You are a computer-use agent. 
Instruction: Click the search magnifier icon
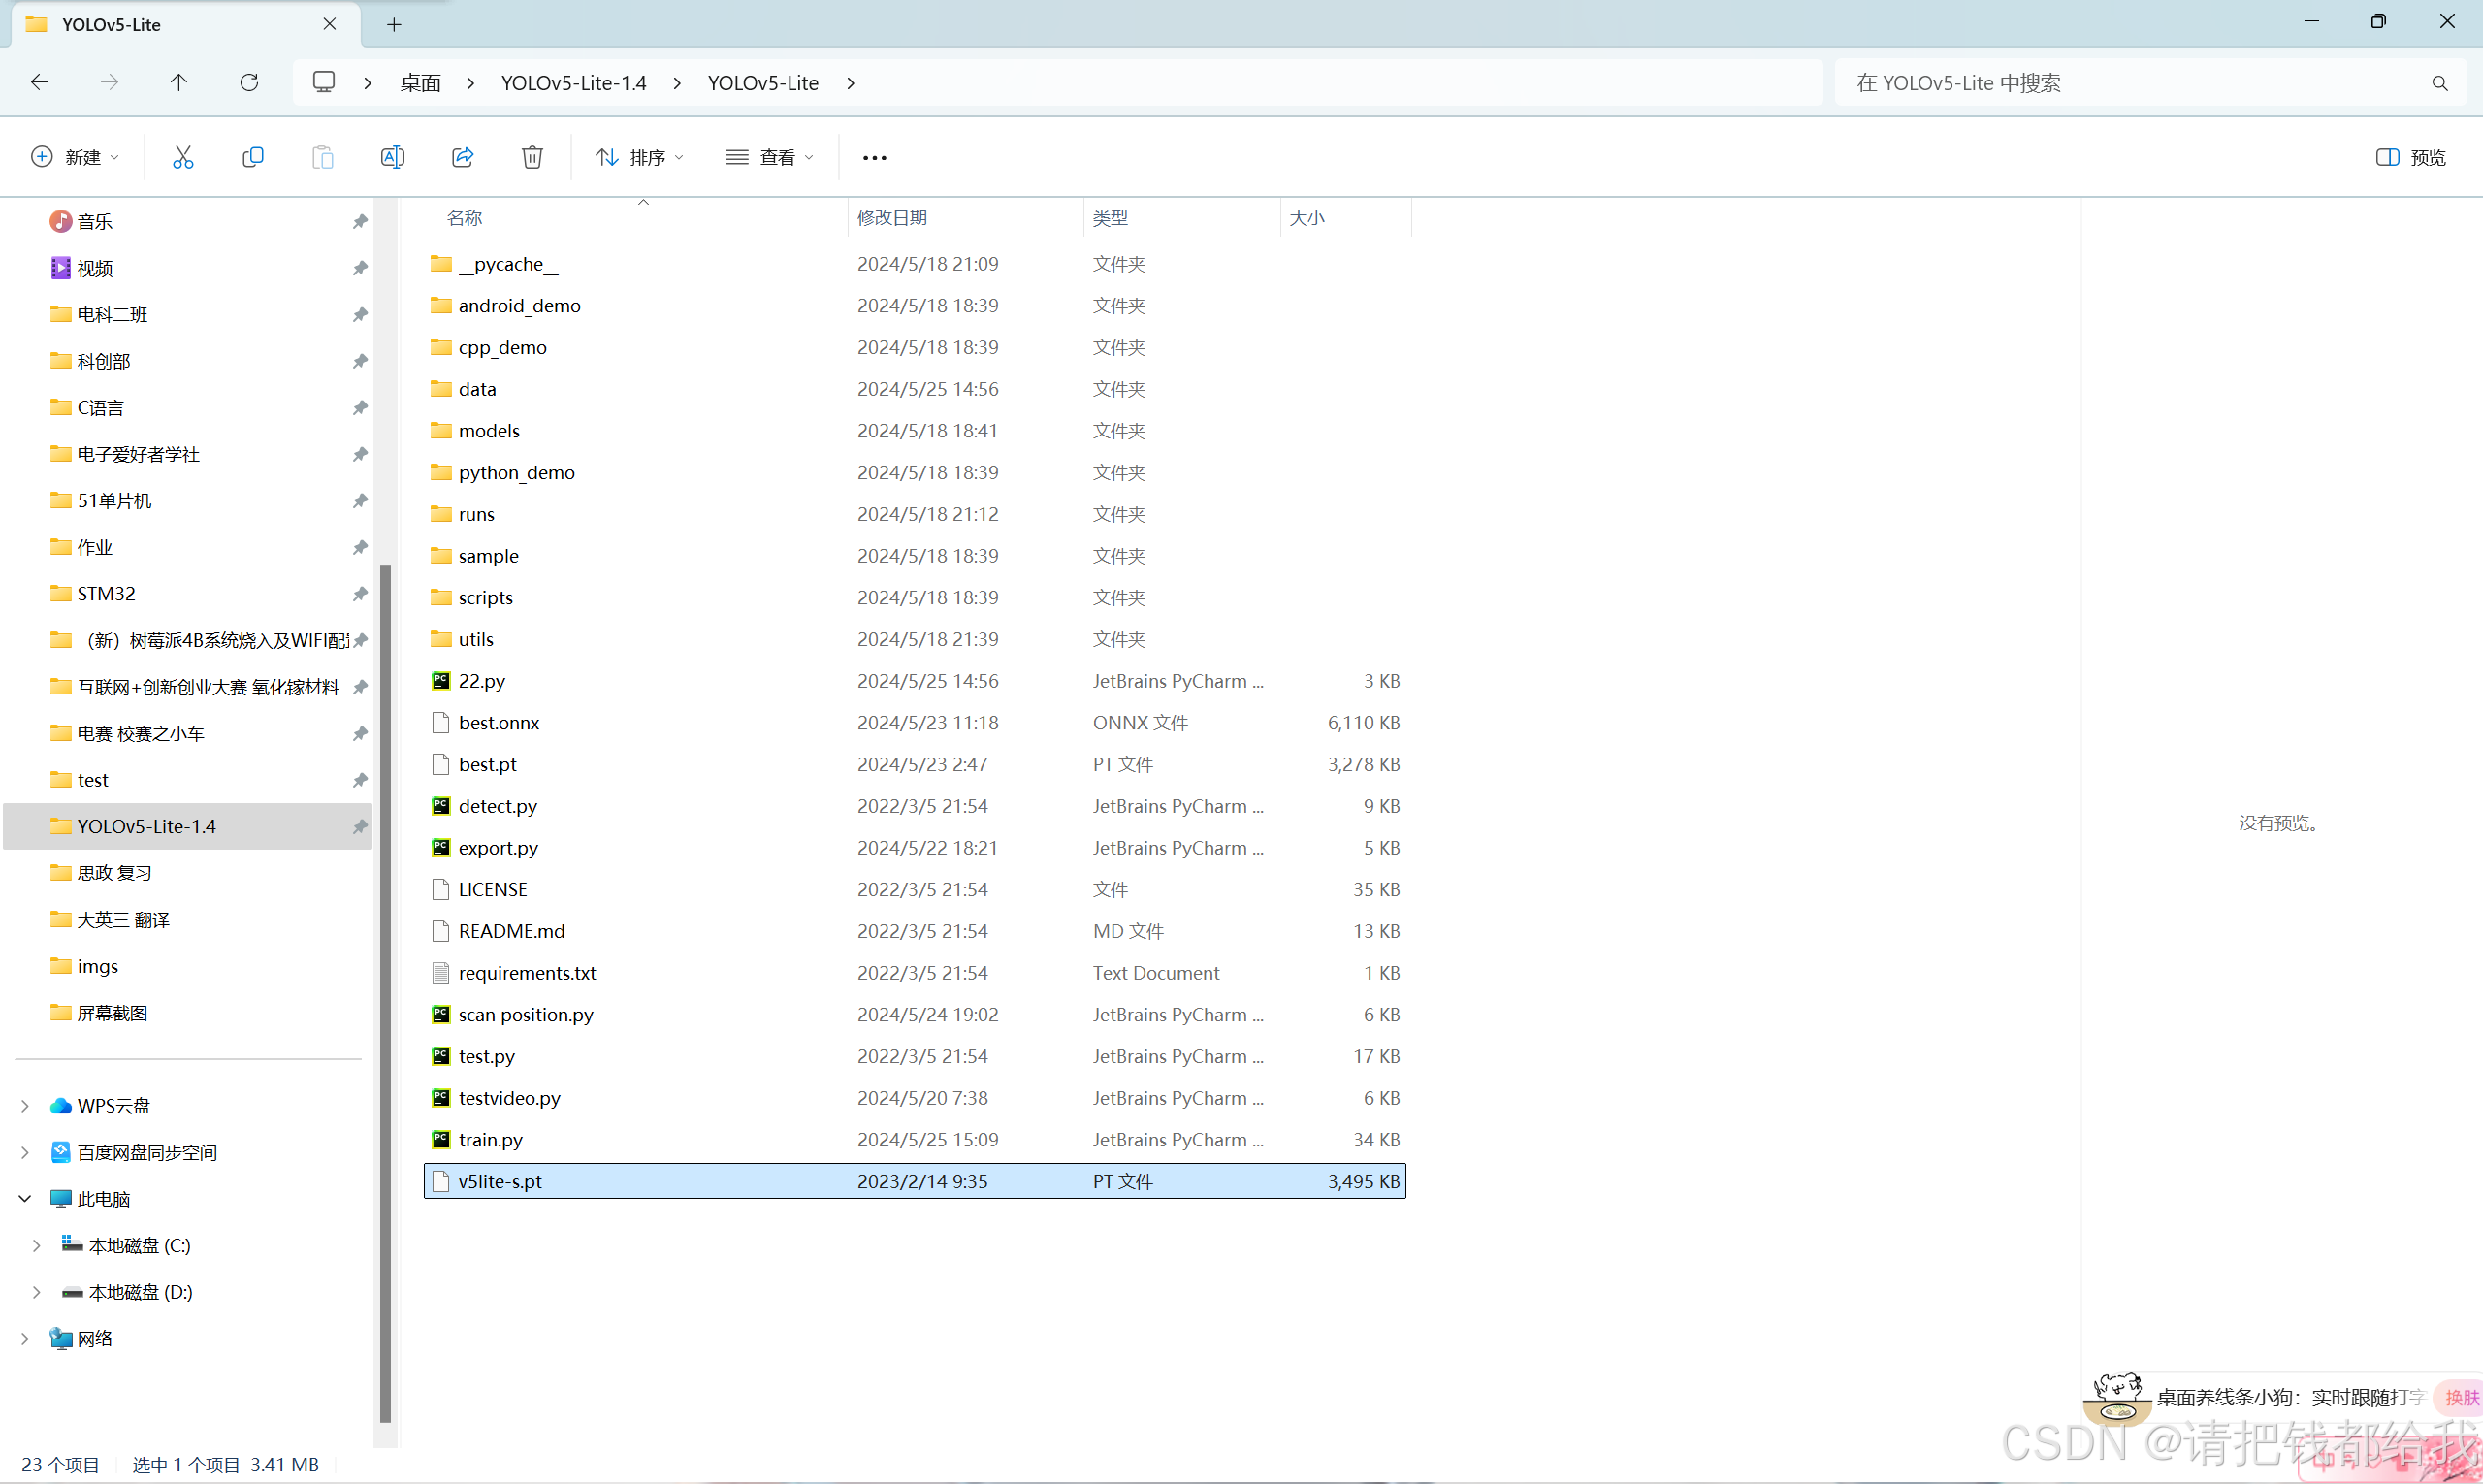(x=2440, y=83)
